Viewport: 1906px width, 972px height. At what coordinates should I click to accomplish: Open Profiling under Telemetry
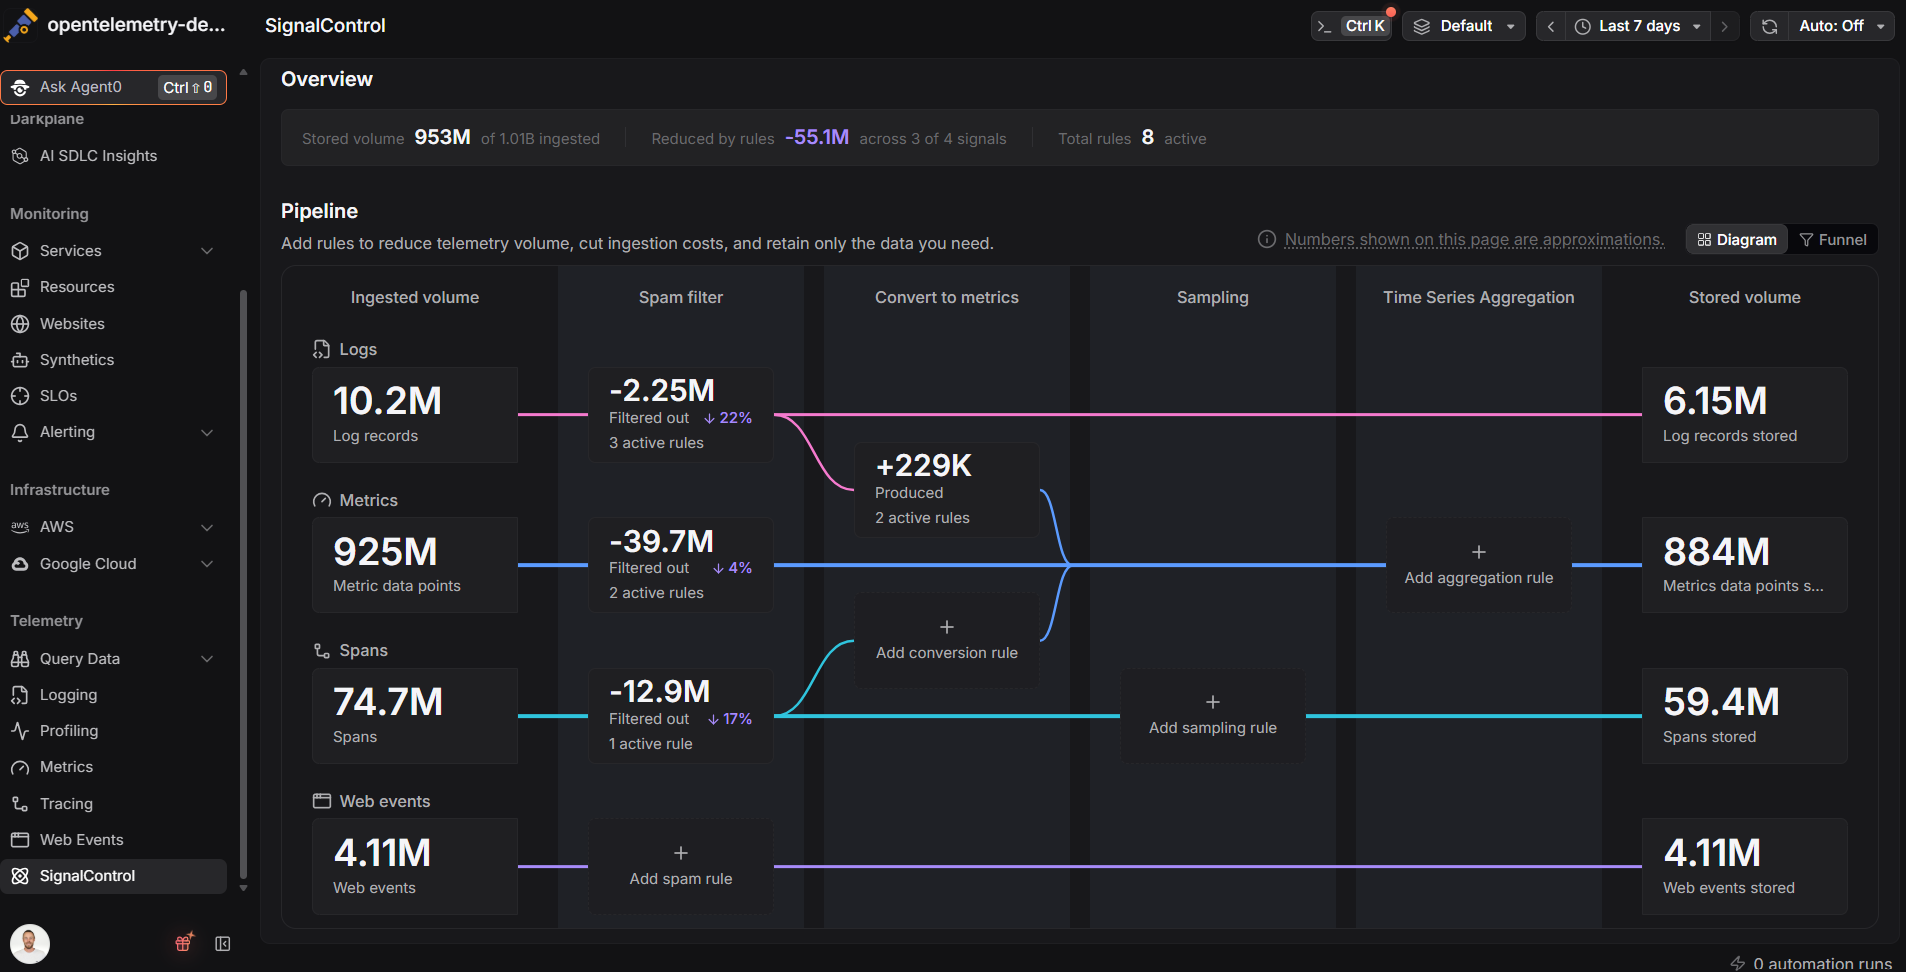click(x=114, y=731)
